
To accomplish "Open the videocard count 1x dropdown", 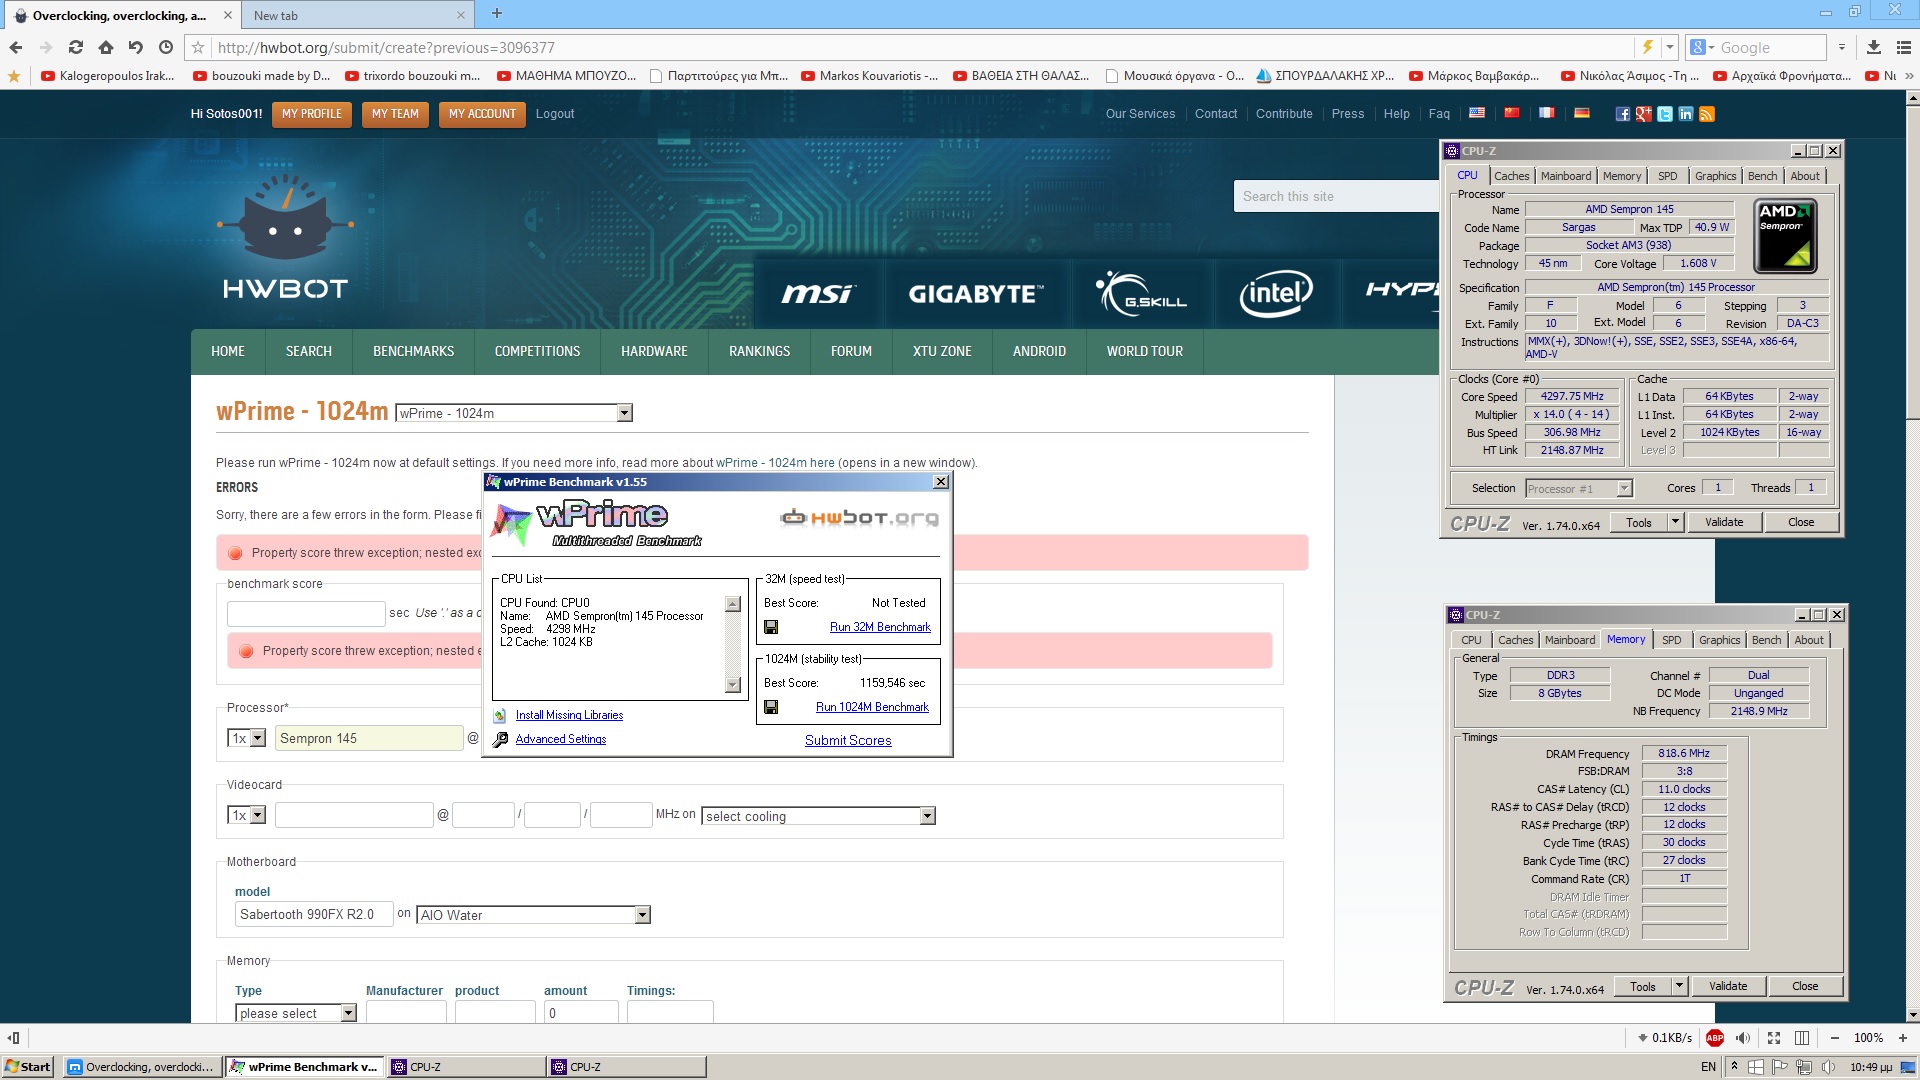I will 257,815.
